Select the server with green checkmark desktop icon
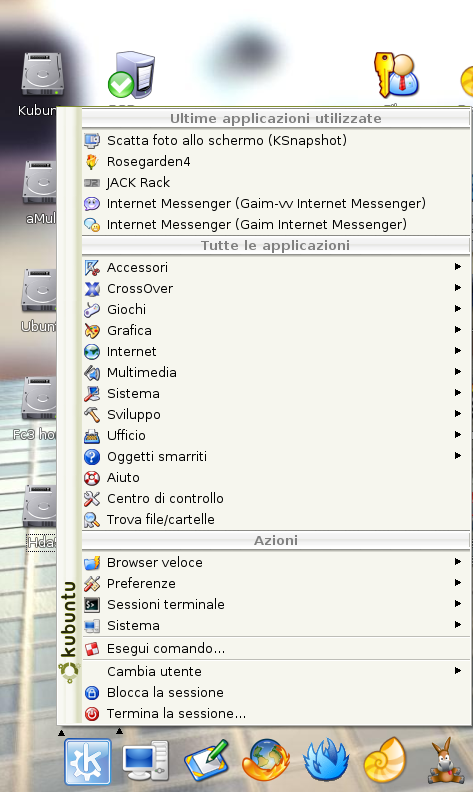Image resolution: width=473 pixels, height=792 pixels. tap(131, 75)
